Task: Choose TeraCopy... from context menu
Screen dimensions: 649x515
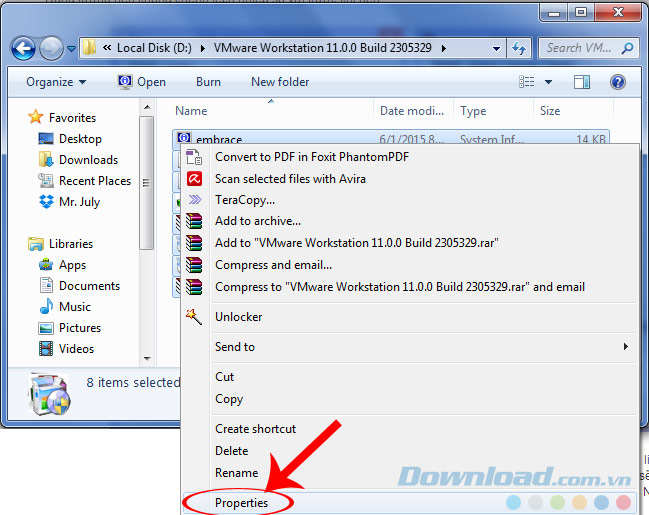Action: tap(410, 200)
